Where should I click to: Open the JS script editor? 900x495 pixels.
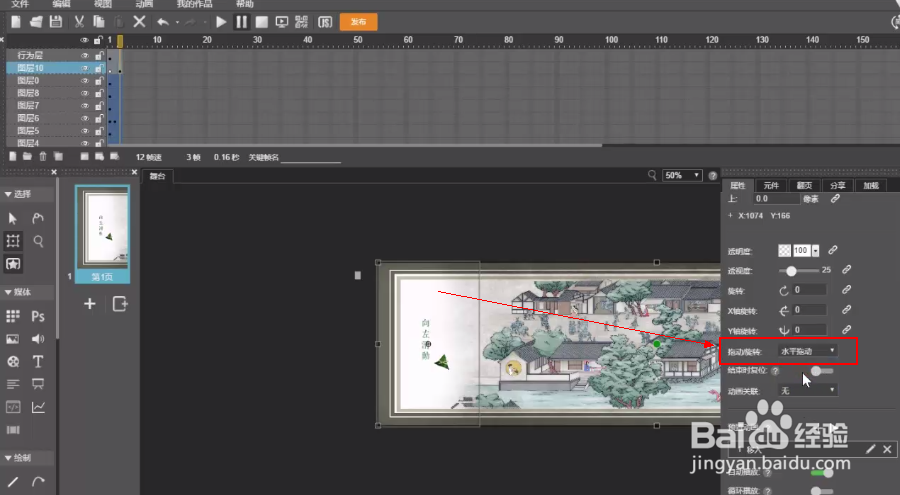coord(325,22)
